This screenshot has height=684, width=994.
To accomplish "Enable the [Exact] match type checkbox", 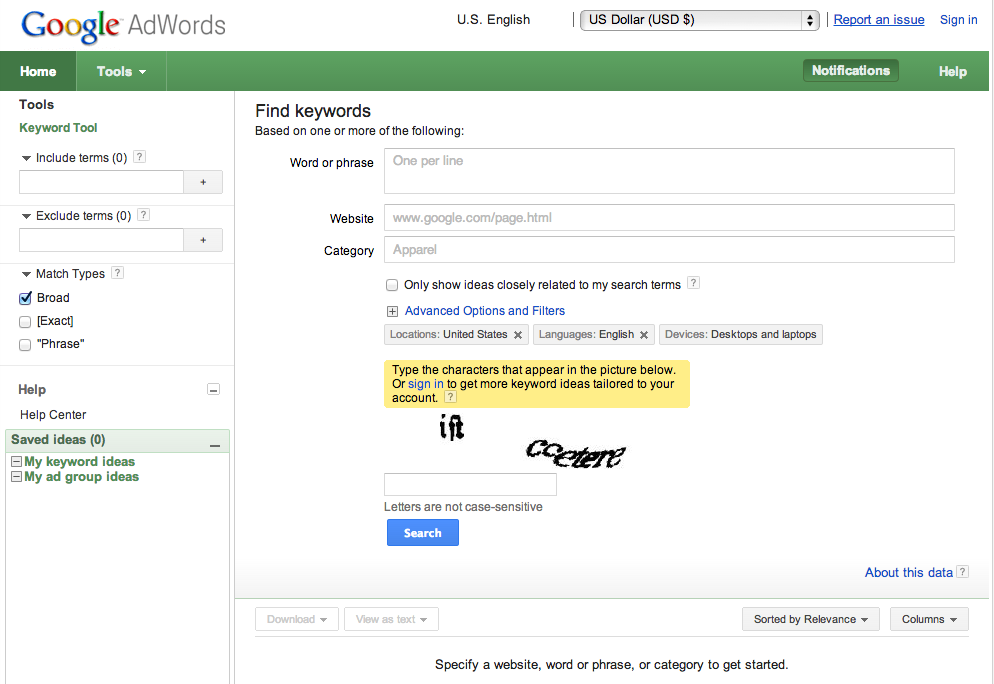I will (x=25, y=321).
